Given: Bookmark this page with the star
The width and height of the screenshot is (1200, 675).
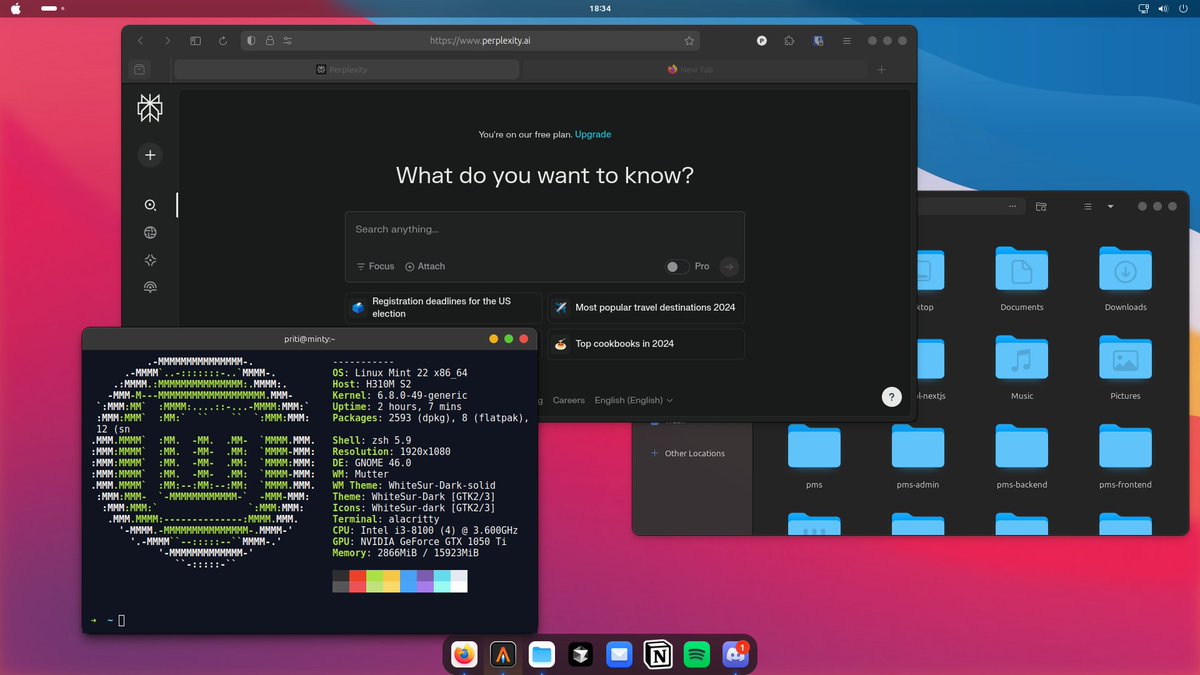Looking at the screenshot, I should click(x=689, y=41).
